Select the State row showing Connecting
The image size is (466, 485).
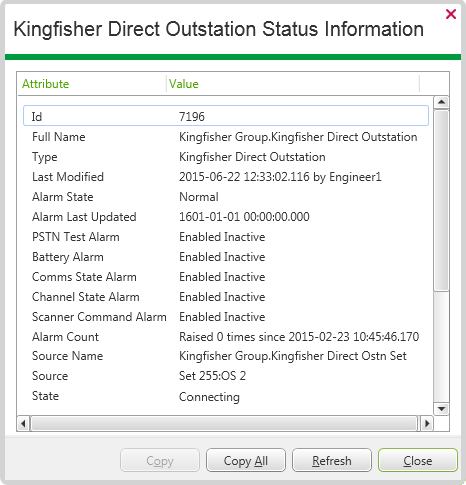pos(226,396)
